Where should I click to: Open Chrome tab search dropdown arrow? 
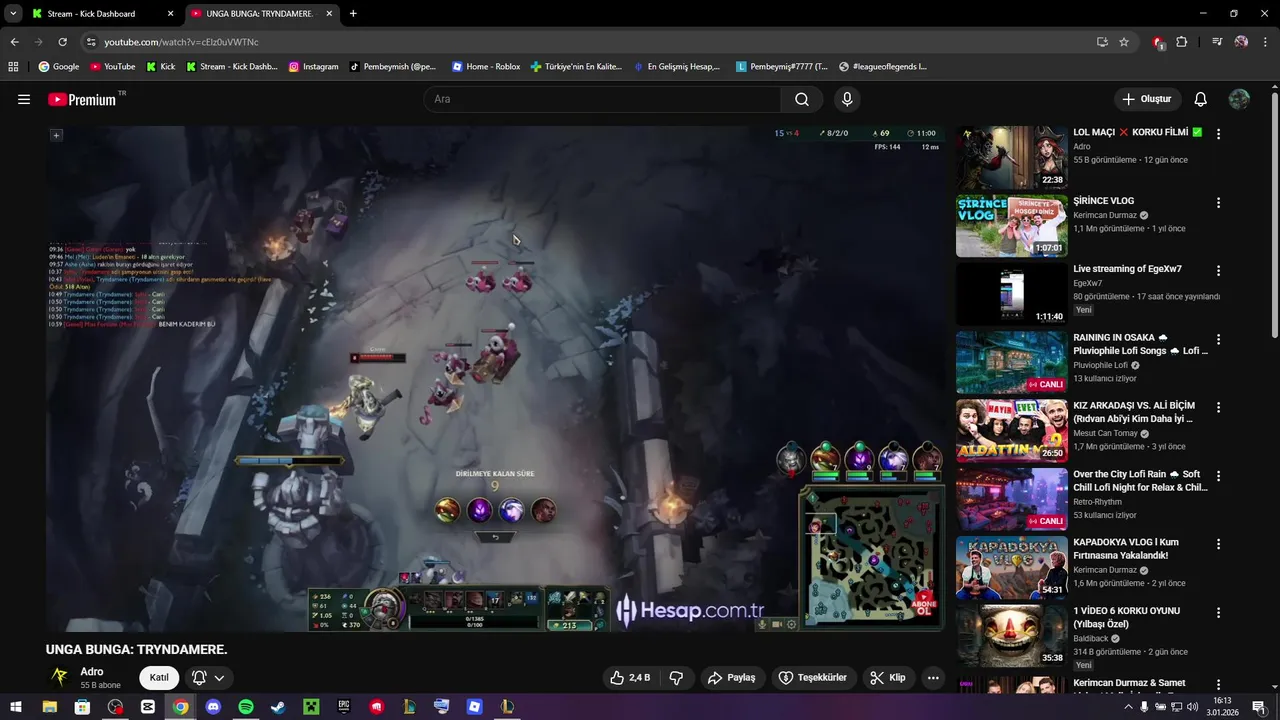13,14
